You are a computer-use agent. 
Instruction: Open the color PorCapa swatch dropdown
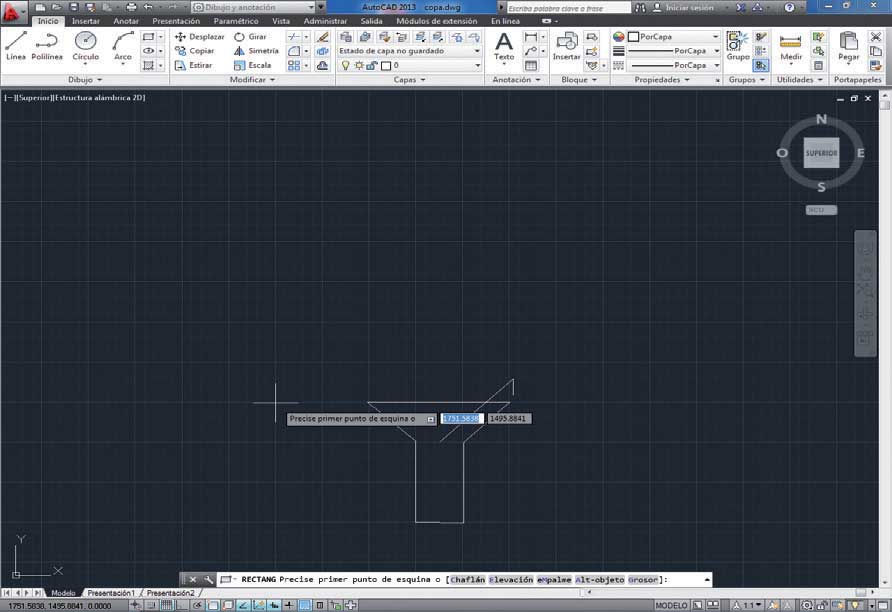click(674, 36)
